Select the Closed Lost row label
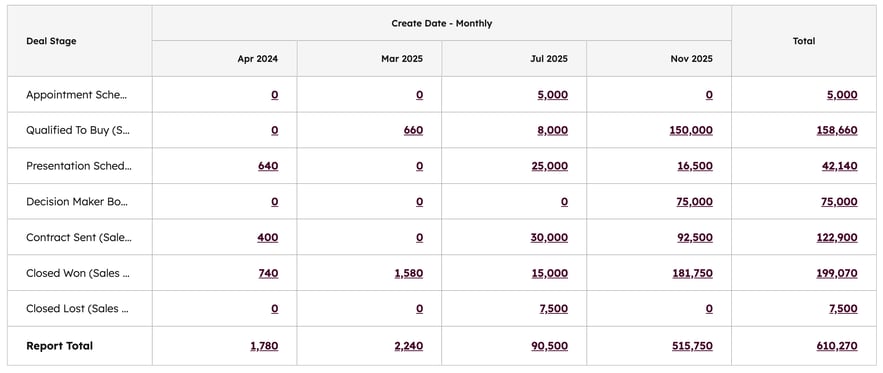 (x=77, y=309)
